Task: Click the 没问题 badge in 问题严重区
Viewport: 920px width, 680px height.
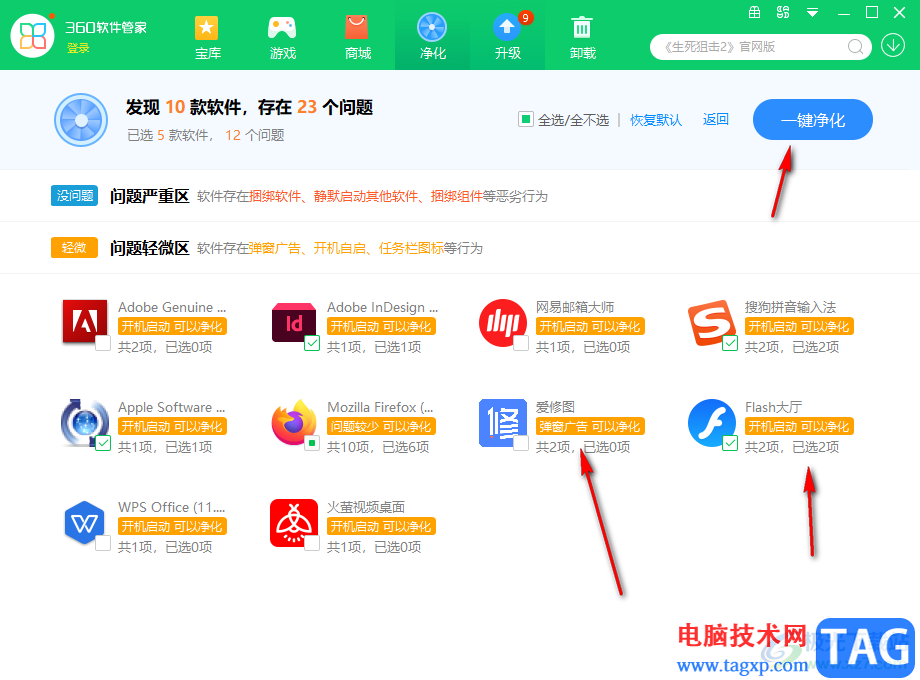Action: 75,195
